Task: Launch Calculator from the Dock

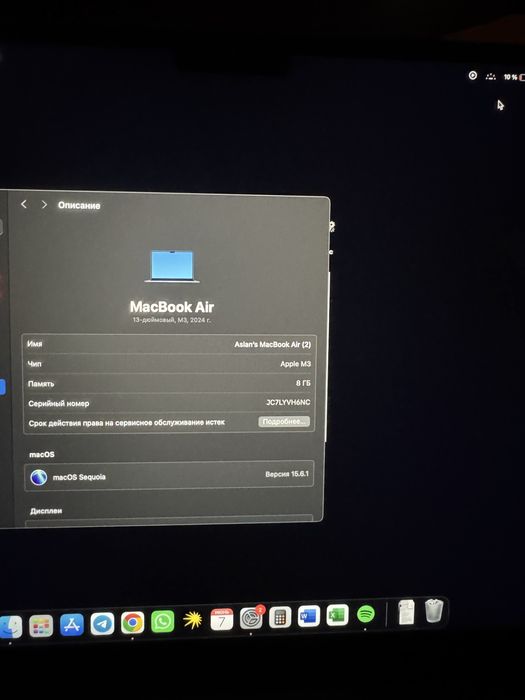Action: click(280, 617)
